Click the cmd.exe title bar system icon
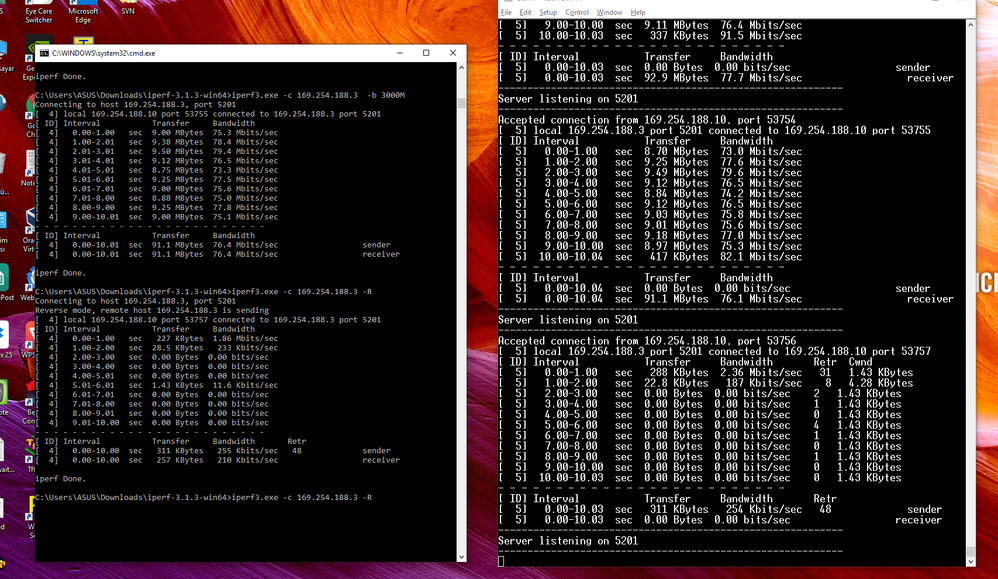 [x=44, y=53]
